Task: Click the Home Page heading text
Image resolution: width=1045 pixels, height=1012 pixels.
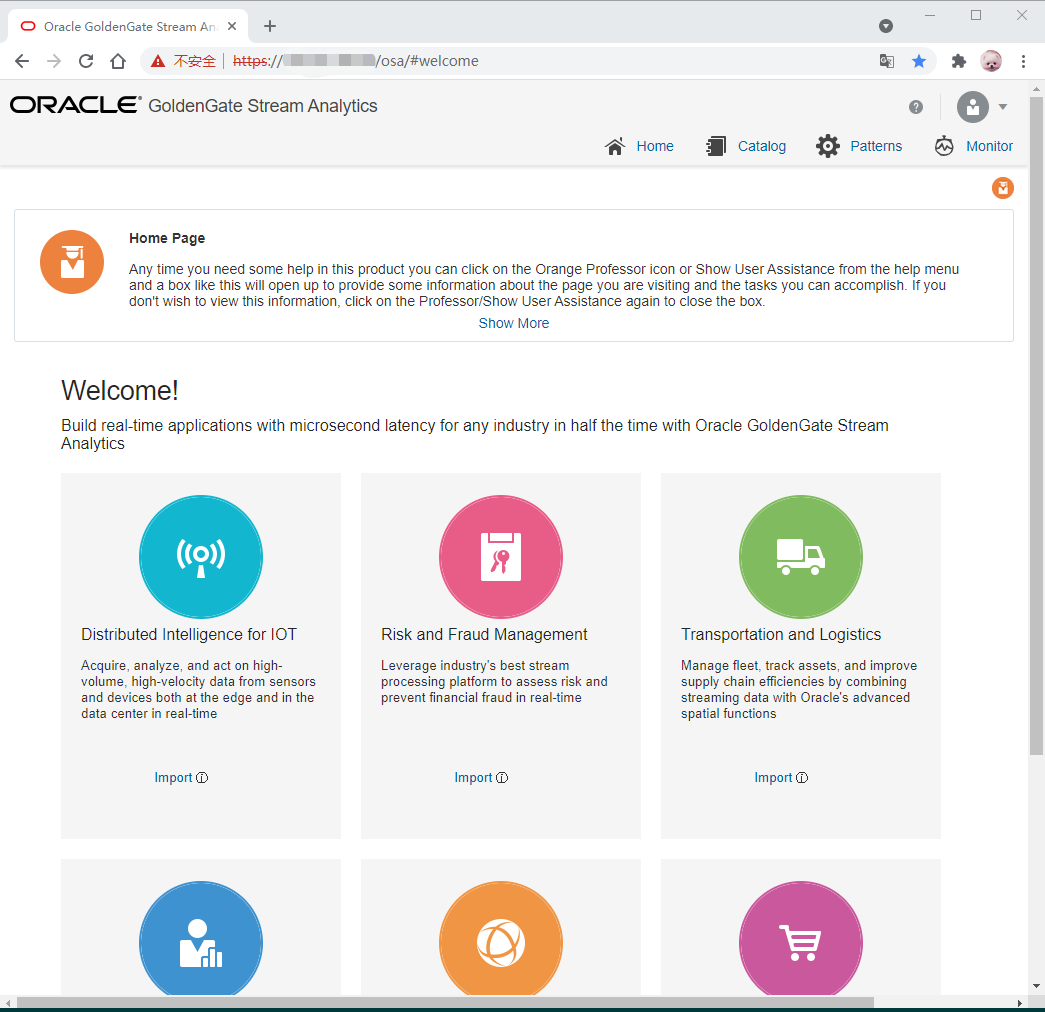Action: 167,238
